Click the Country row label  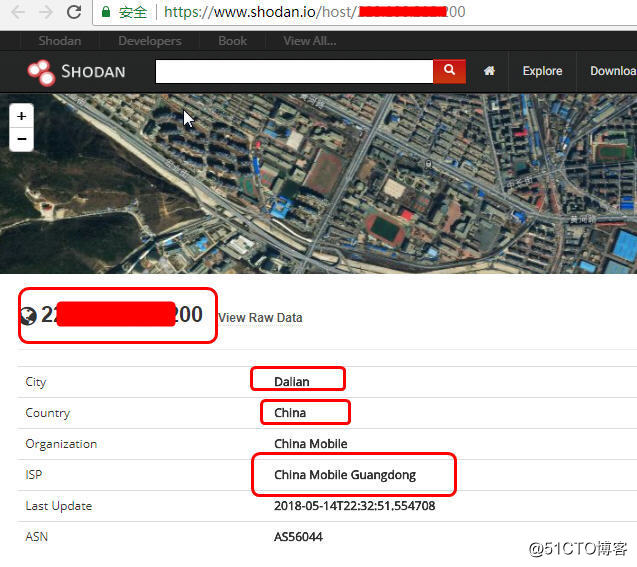48,413
